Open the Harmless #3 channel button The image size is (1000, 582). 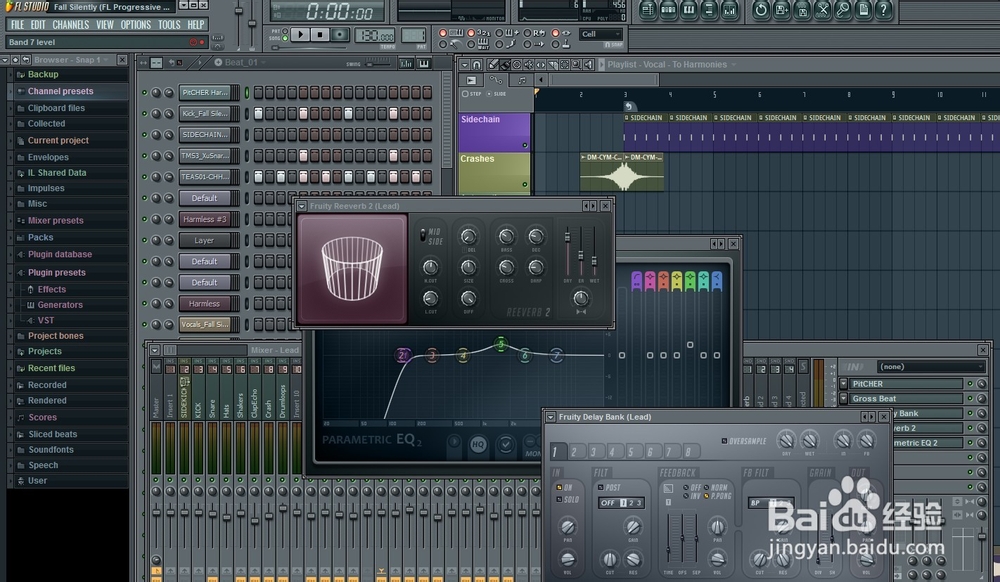click(205, 219)
